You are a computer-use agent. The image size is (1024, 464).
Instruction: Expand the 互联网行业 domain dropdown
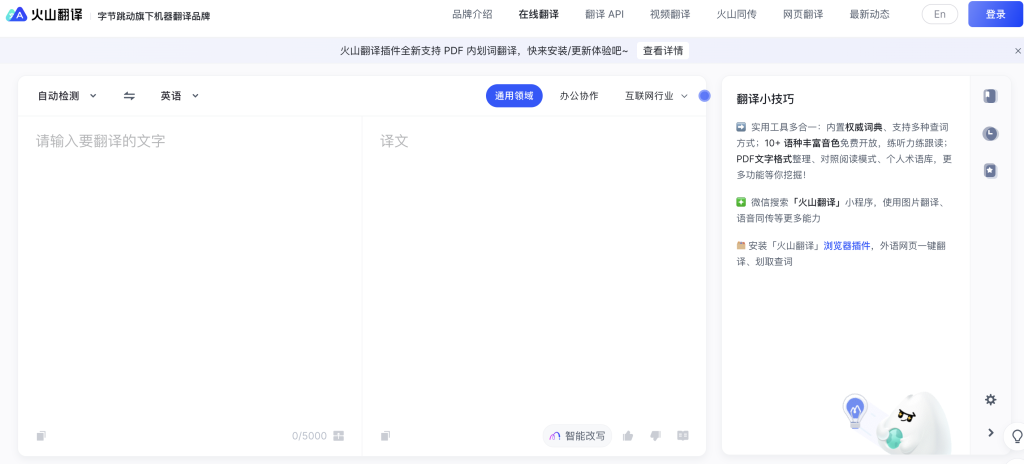click(x=656, y=96)
